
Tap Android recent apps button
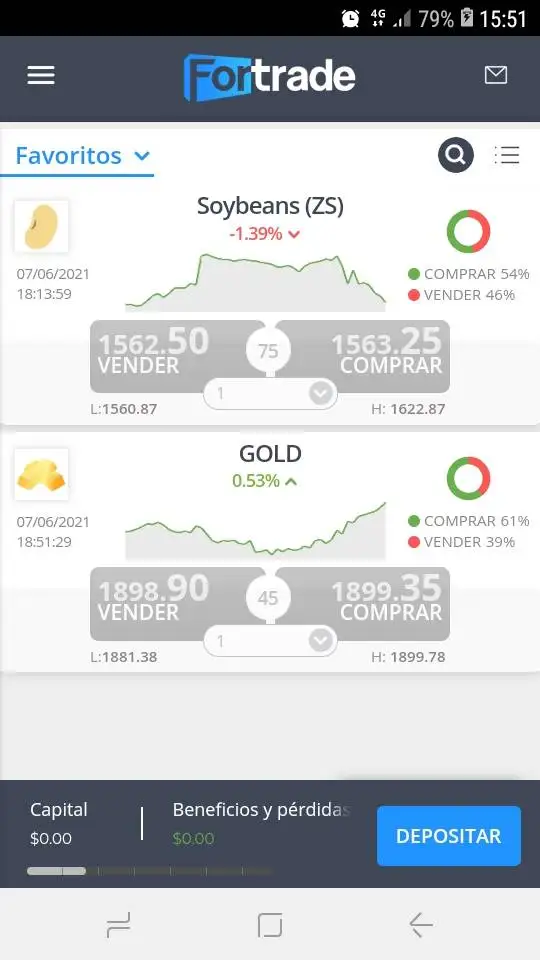pos(118,924)
